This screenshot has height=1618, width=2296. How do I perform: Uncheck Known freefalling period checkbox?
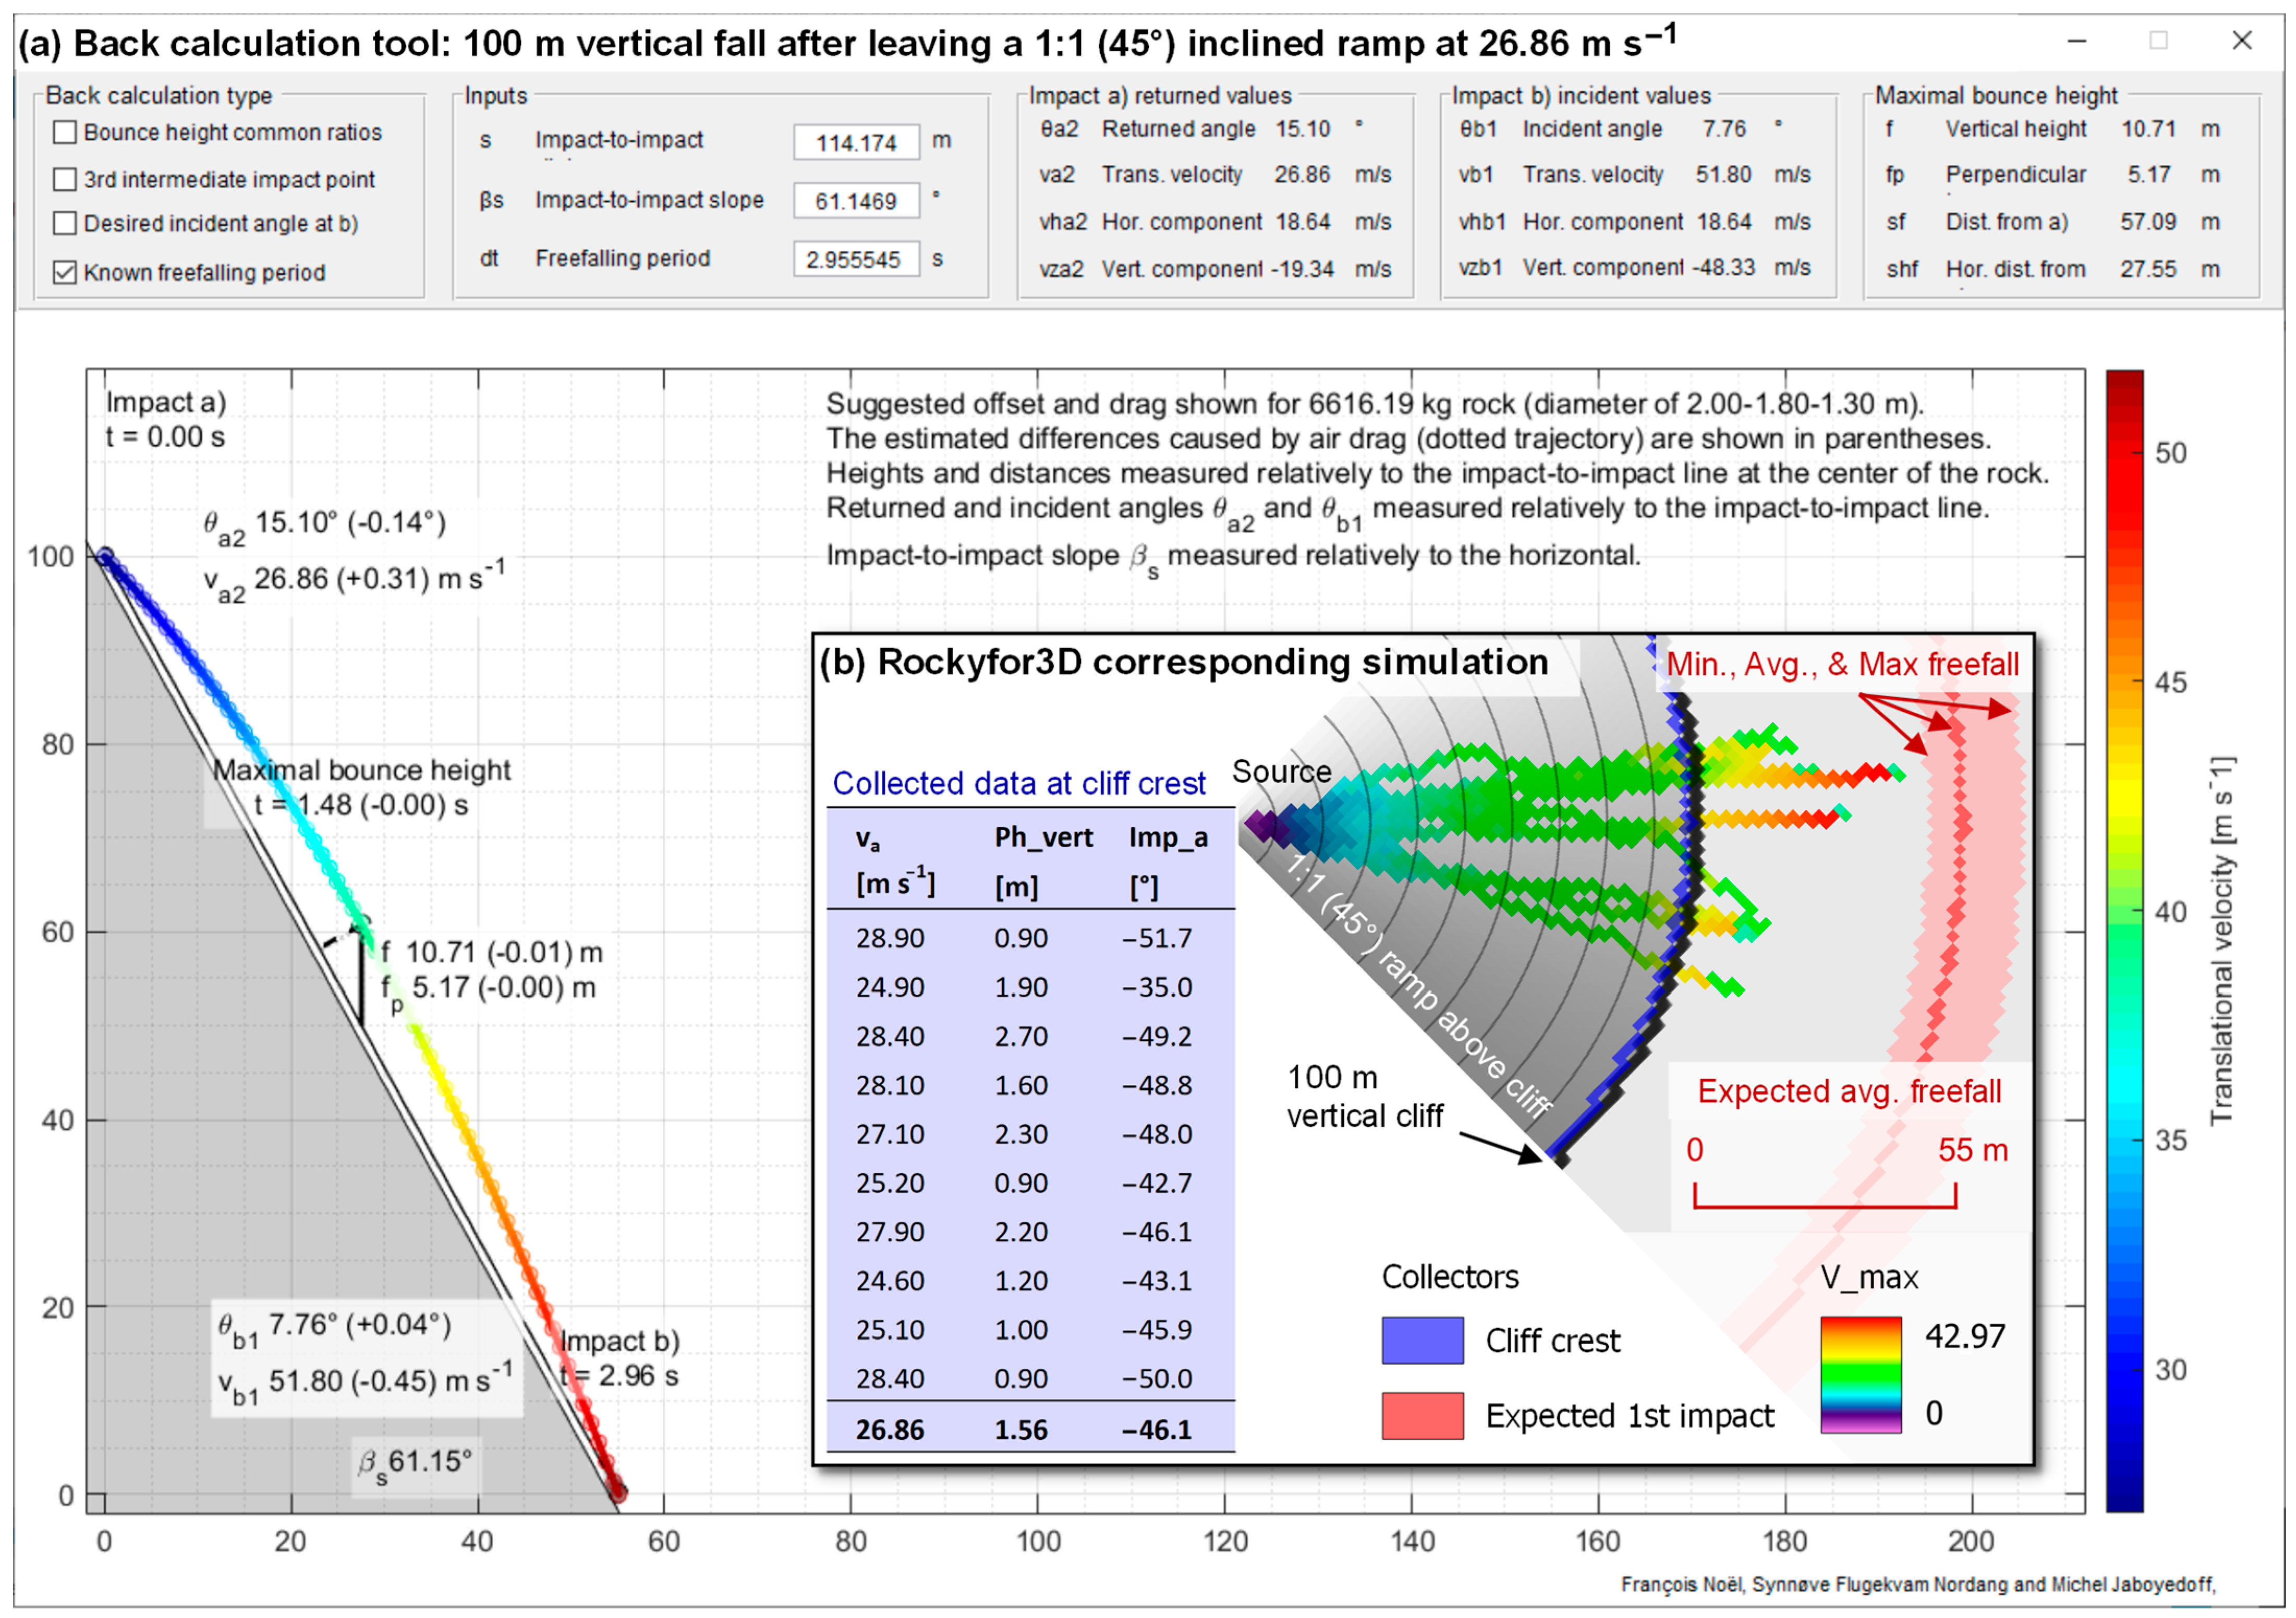click(65, 272)
